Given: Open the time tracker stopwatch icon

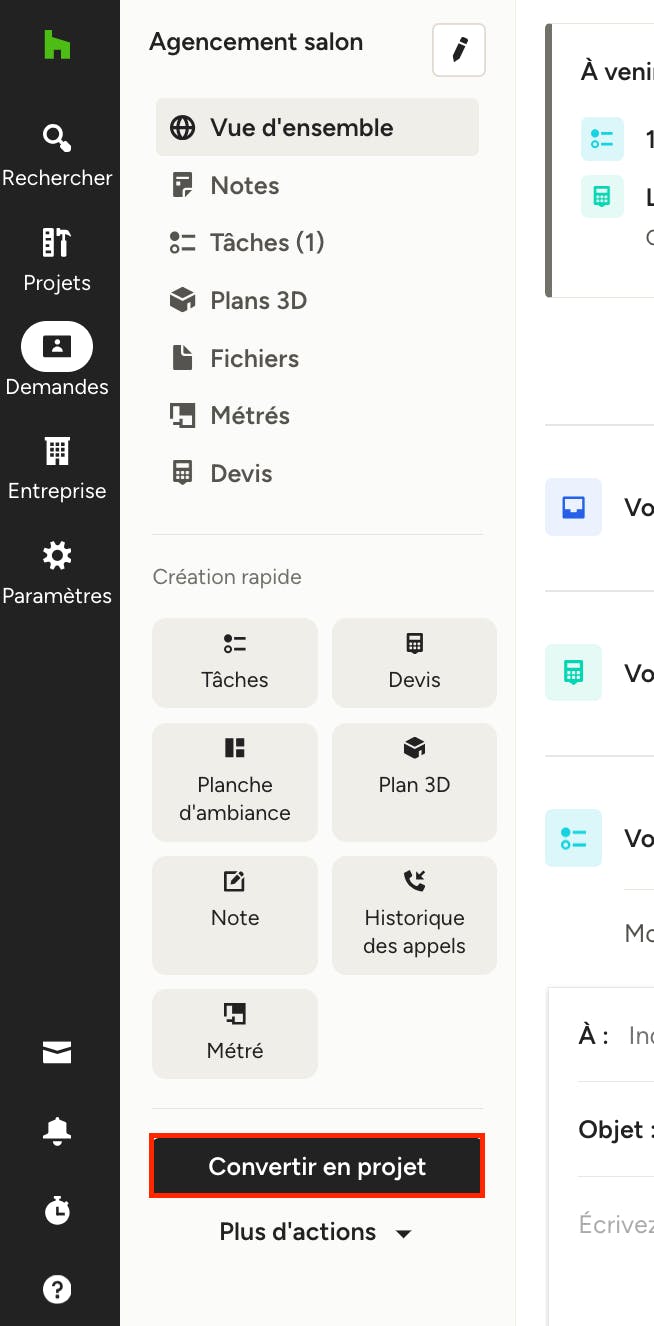Looking at the screenshot, I should tap(57, 1209).
